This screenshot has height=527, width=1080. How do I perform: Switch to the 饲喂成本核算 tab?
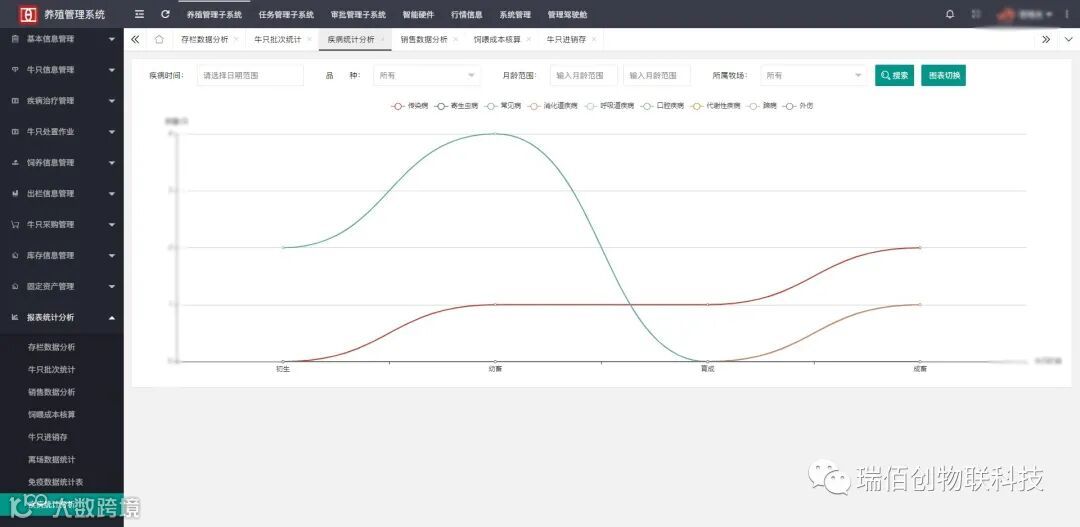coord(497,39)
